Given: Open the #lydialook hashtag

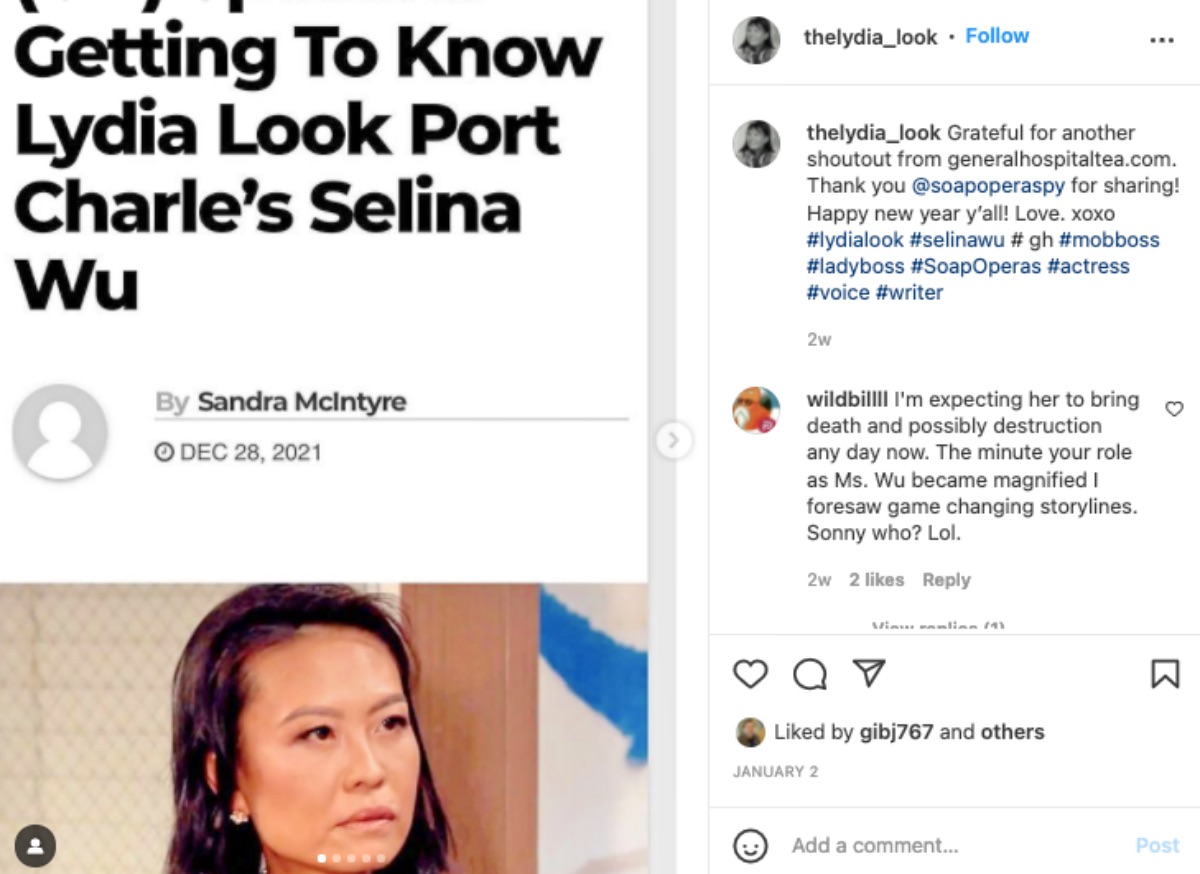Looking at the screenshot, I should pos(855,240).
